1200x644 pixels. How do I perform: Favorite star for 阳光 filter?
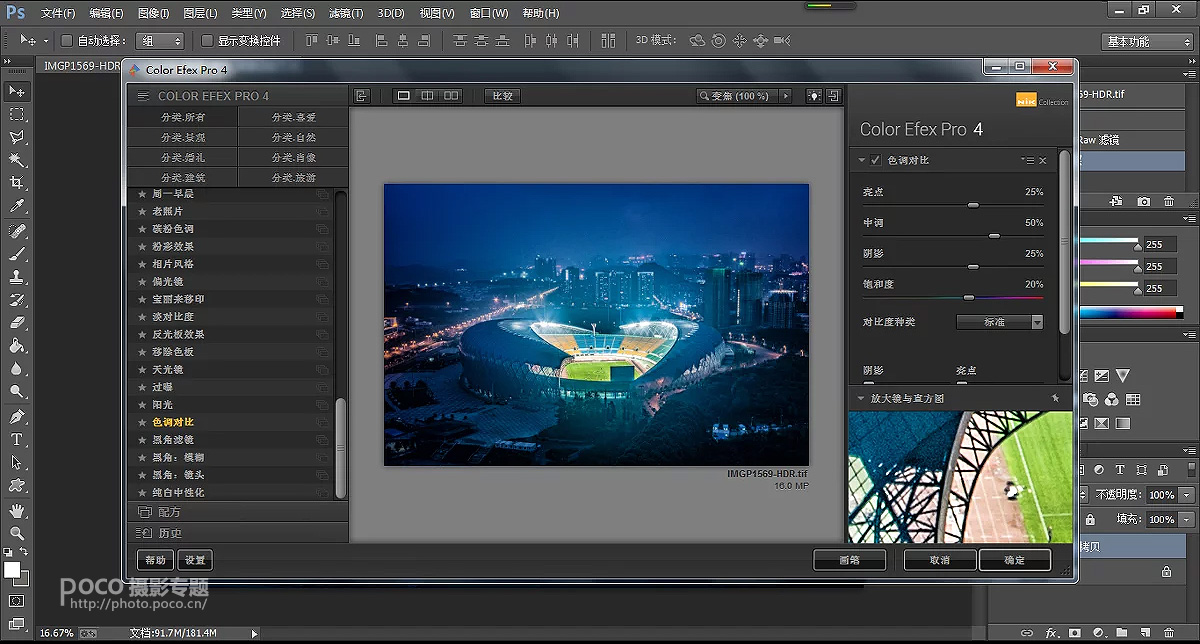coord(142,405)
